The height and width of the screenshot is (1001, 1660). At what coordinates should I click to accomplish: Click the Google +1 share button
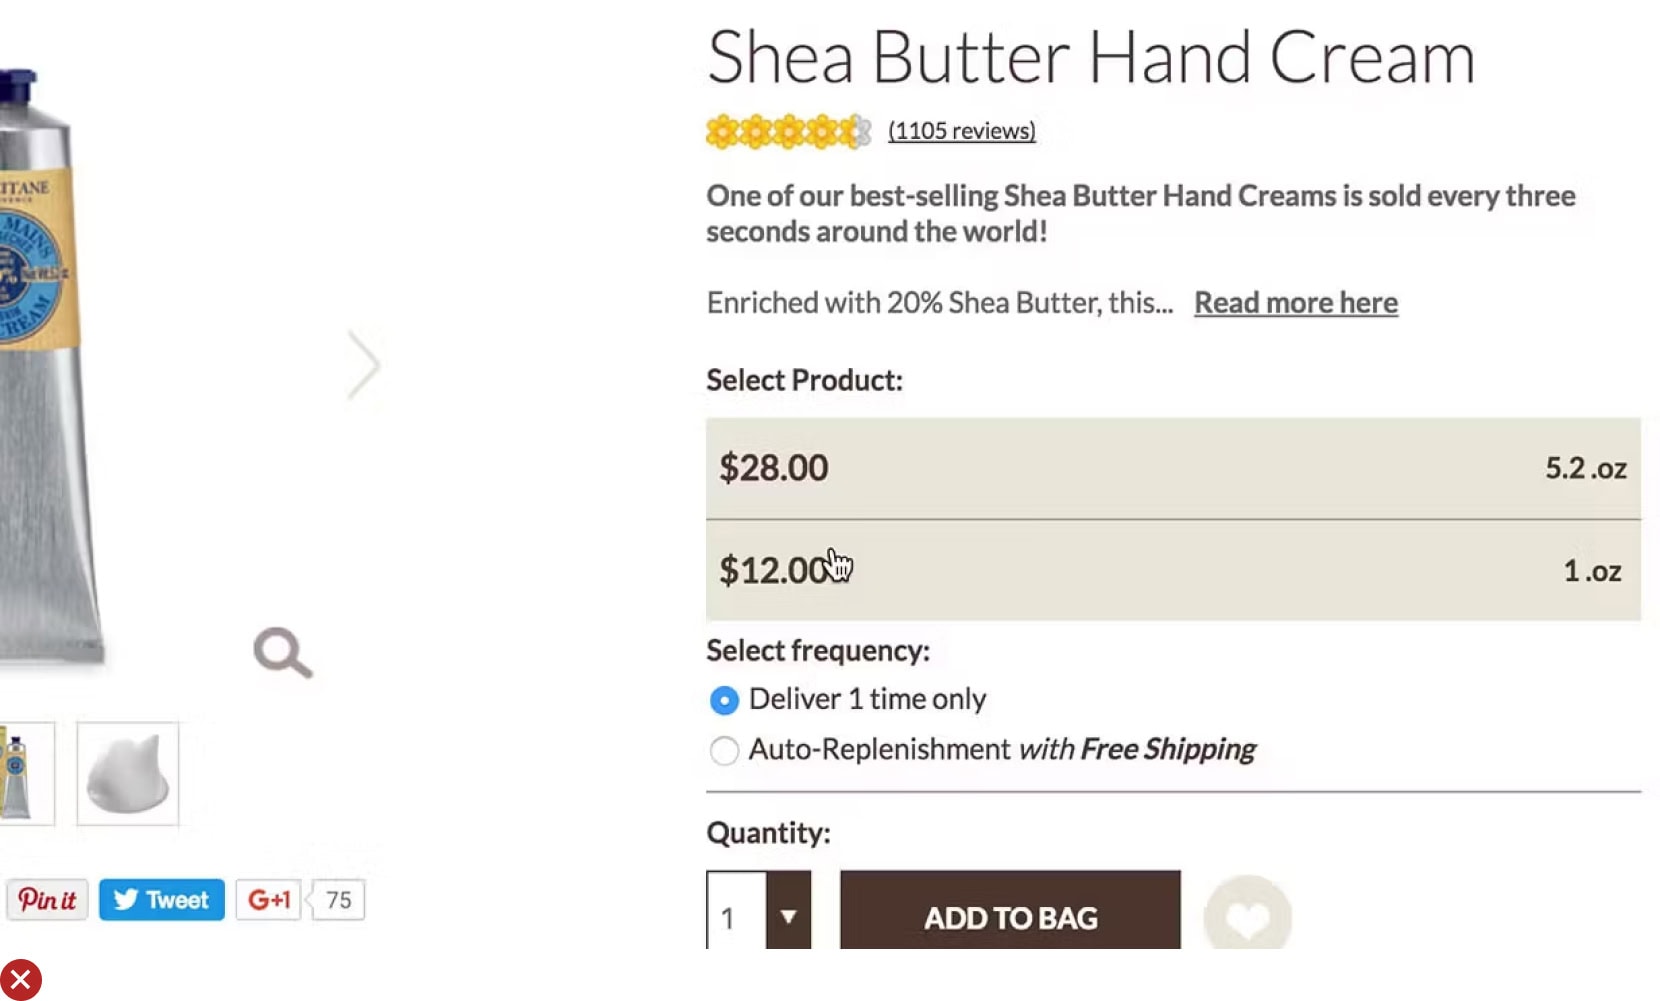pos(268,900)
